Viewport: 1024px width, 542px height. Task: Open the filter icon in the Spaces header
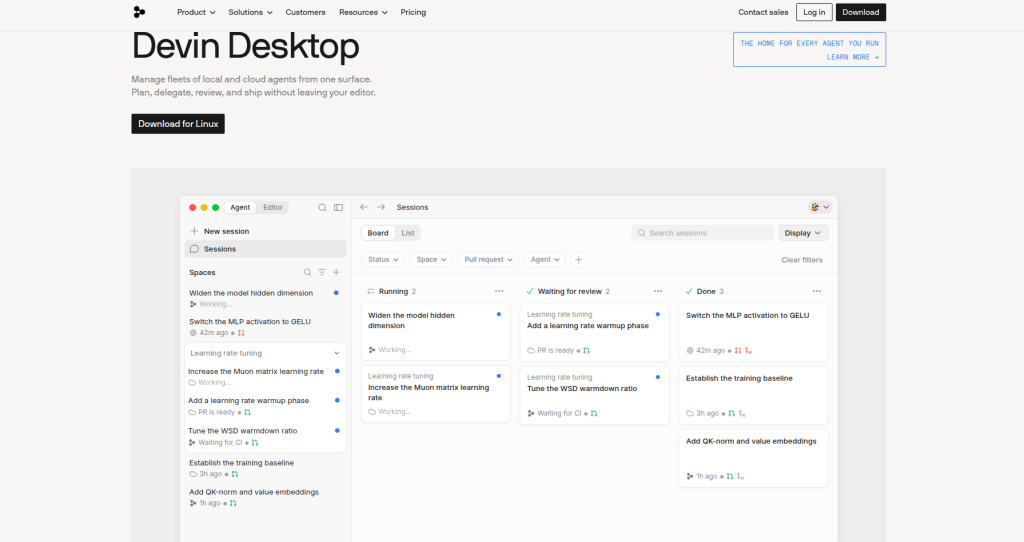tap(322, 272)
